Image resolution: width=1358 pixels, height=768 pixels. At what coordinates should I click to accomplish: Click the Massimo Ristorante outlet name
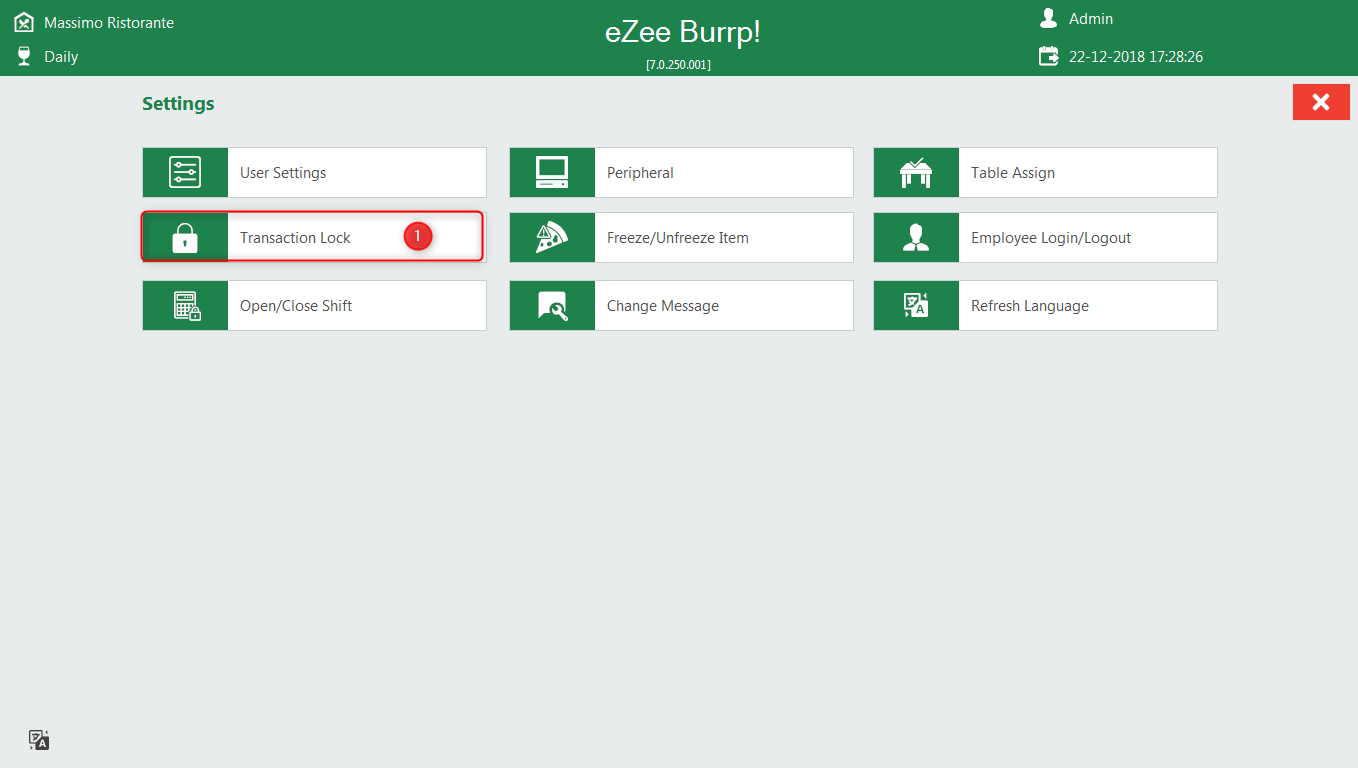109,22
